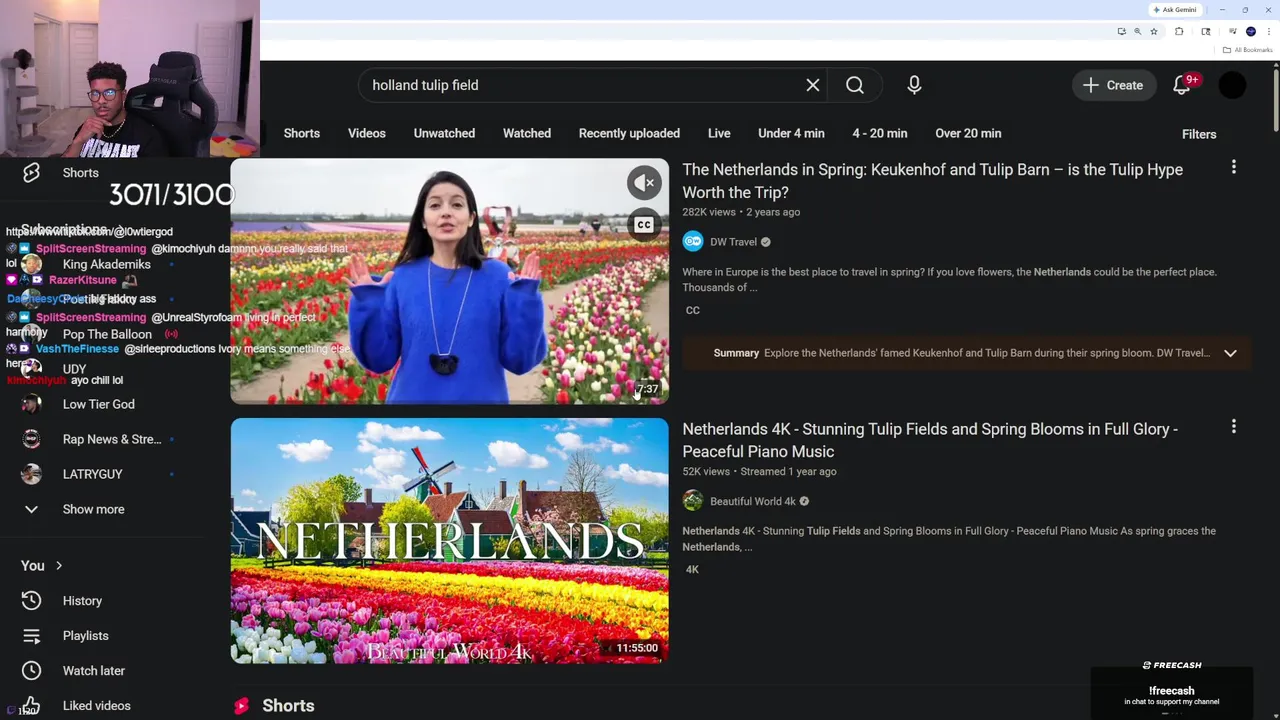Select the Live filter chip
This screenshot has width=1280, height=720.
click(719, 133)
